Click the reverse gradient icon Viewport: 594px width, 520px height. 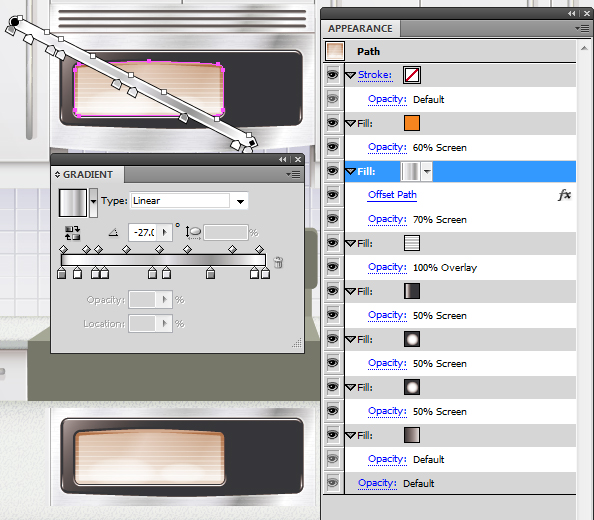(x=72, y=233)
